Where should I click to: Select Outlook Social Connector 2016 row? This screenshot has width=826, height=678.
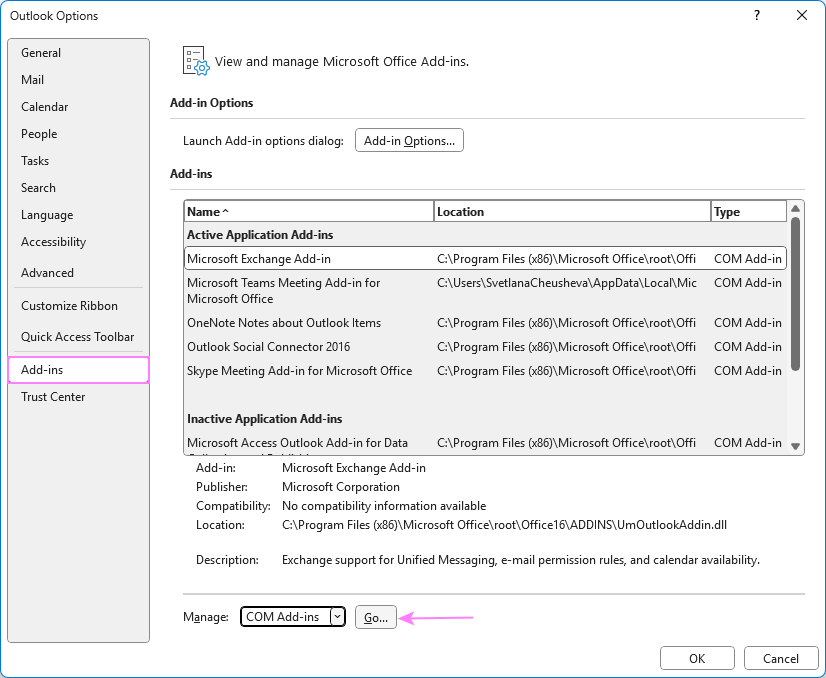point(486,347)
